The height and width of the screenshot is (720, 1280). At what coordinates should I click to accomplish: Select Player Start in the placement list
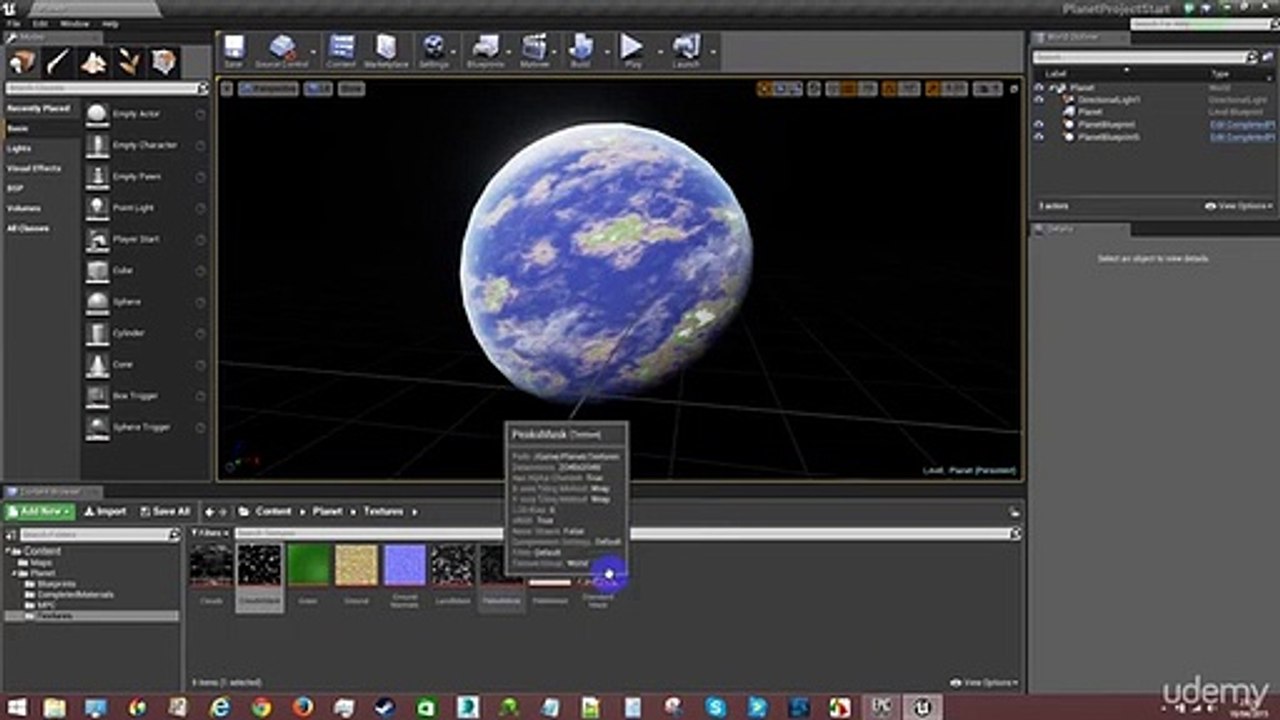pos(146,240)
